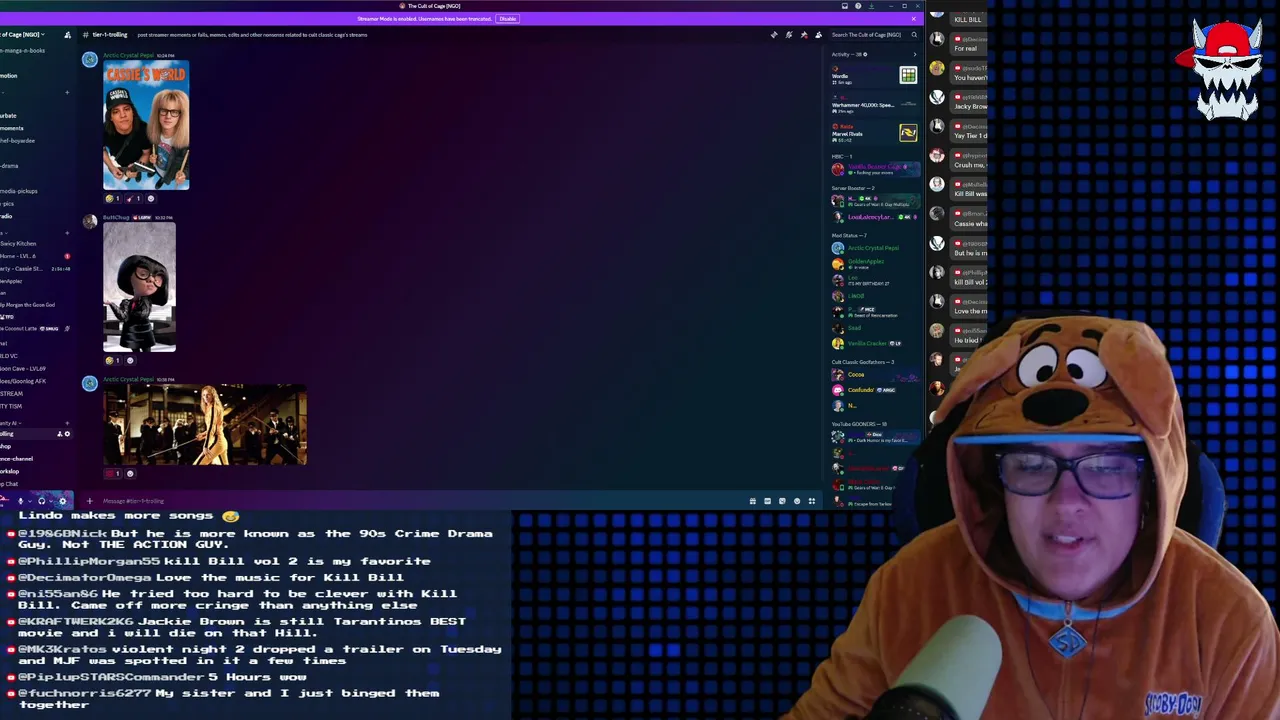Viewport: 1280px width, 720px height.
Task: Open the Help icon in the title bar
Action: [858, 6]
